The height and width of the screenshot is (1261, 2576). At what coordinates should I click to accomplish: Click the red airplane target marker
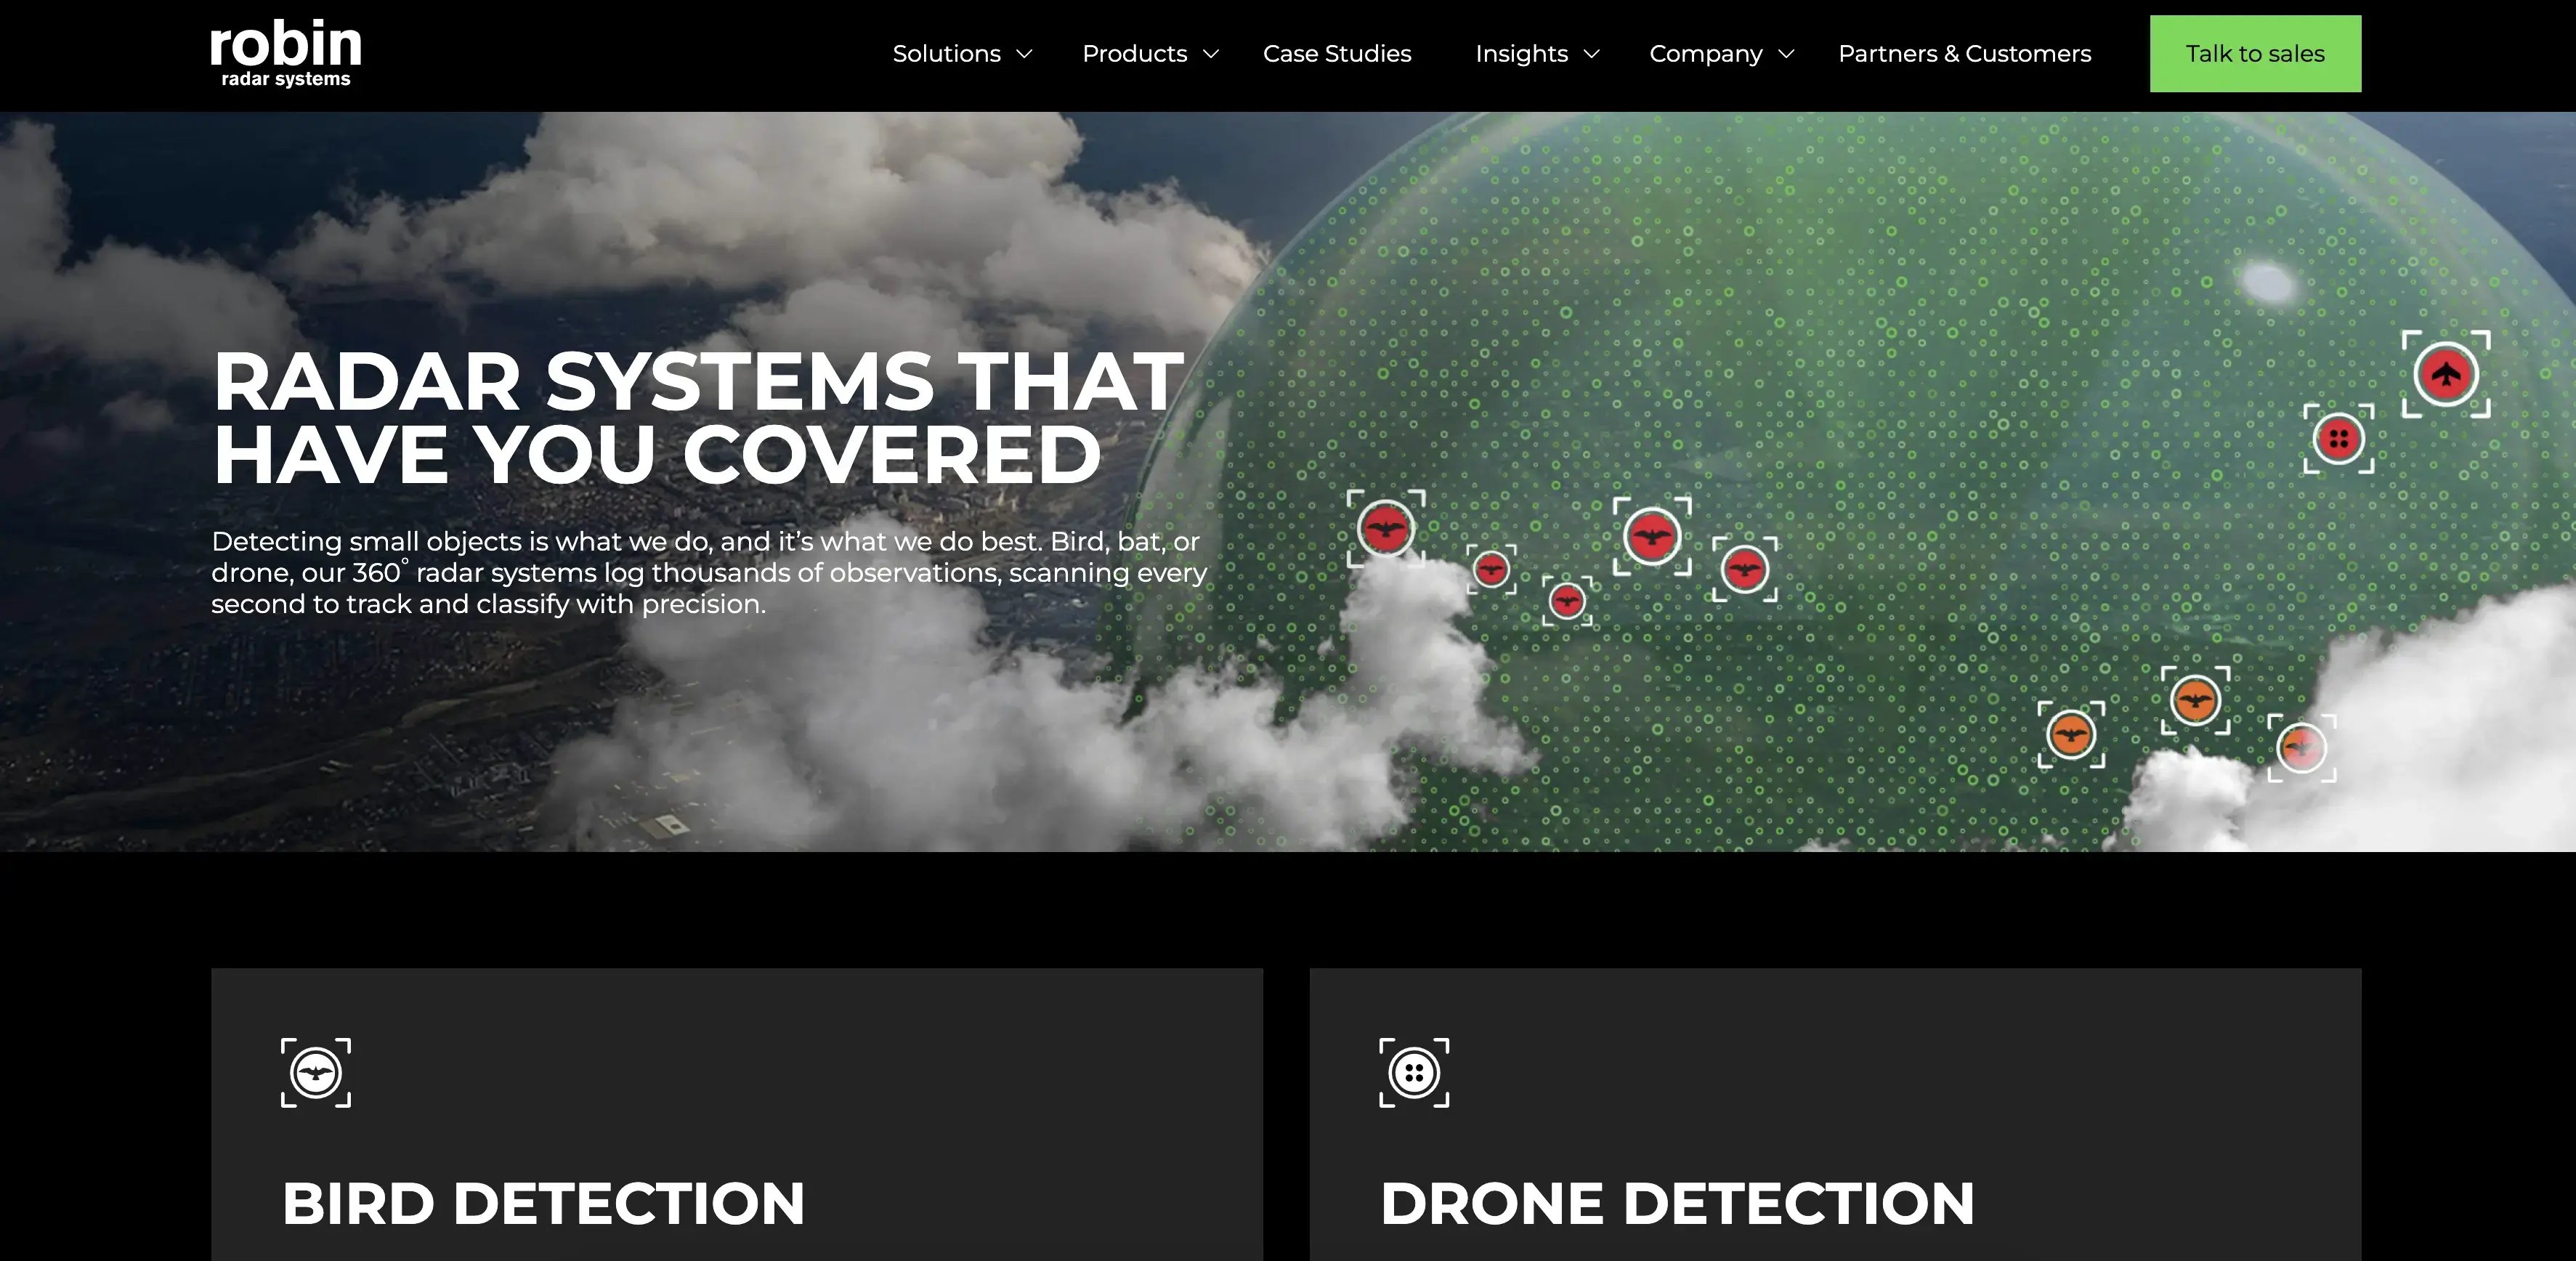[x=2446, y=374]
